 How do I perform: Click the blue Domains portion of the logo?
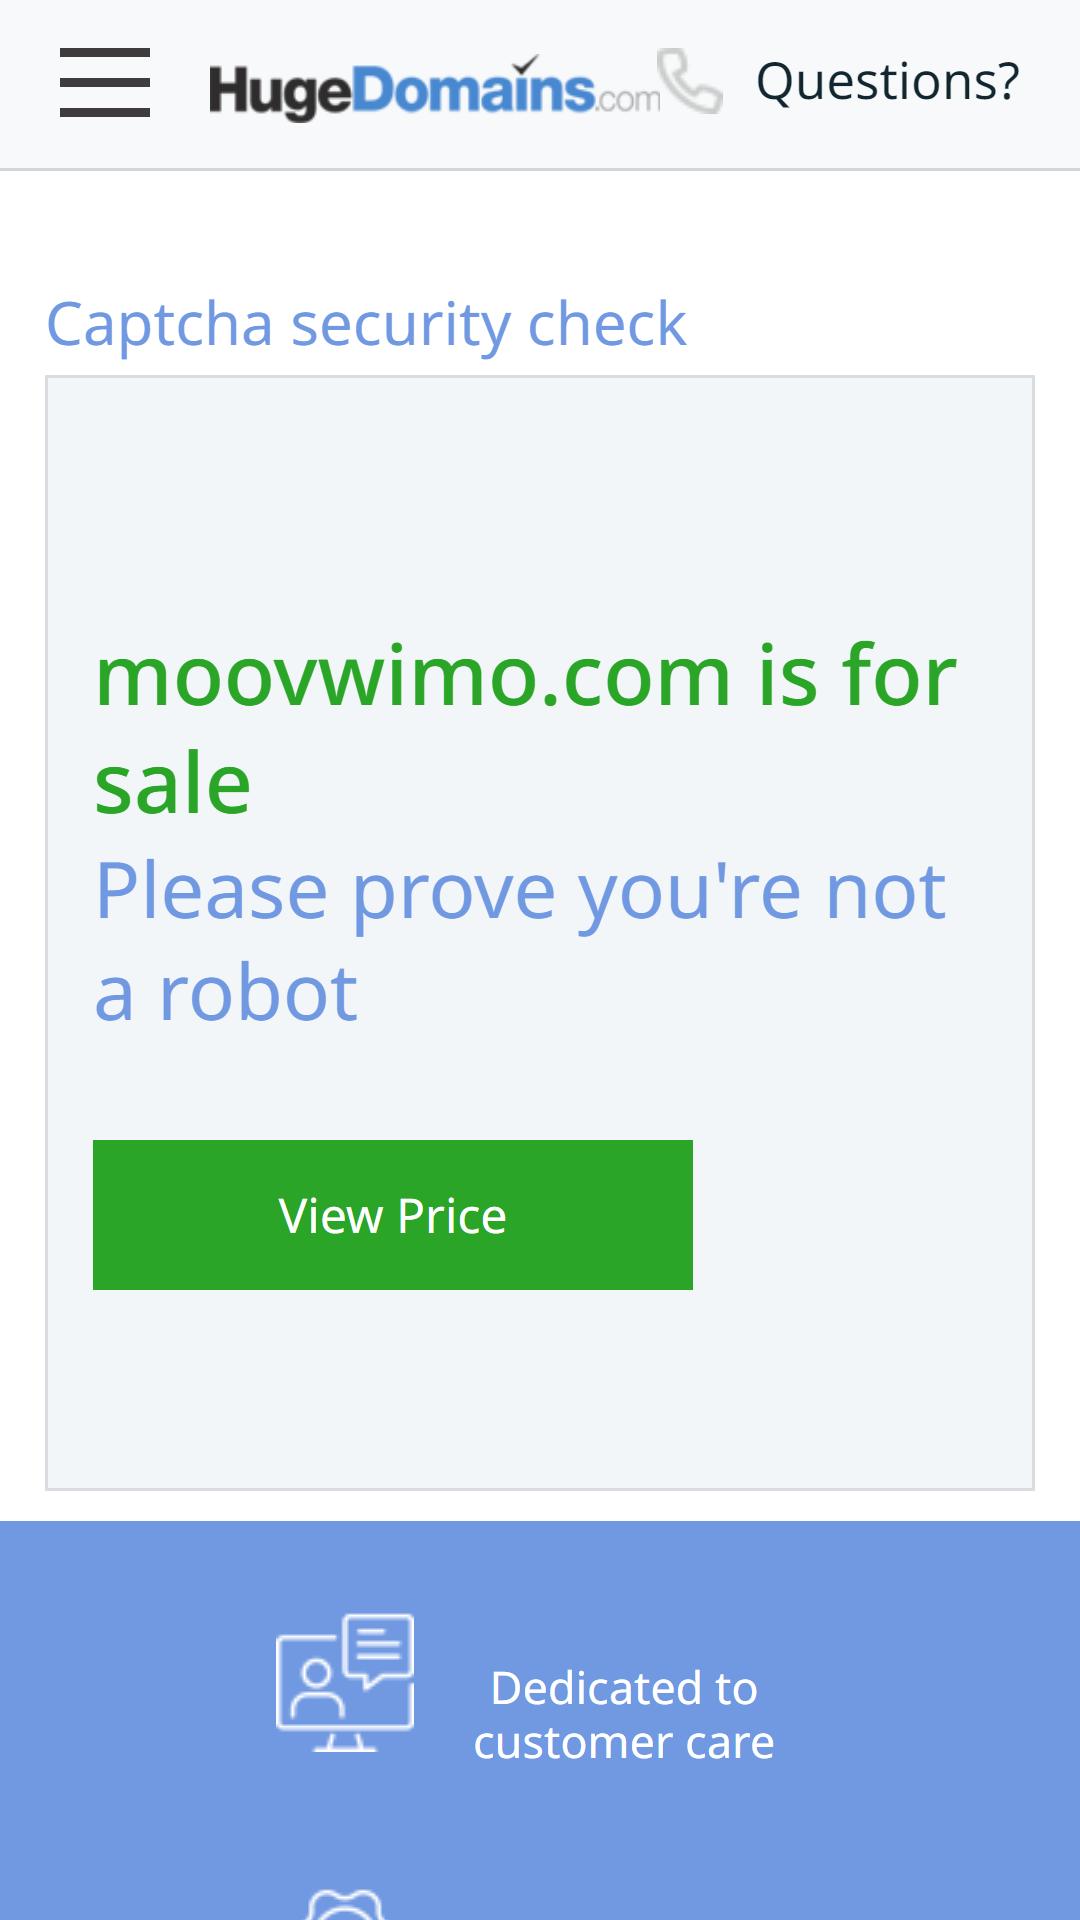click(x=474, y=88)
